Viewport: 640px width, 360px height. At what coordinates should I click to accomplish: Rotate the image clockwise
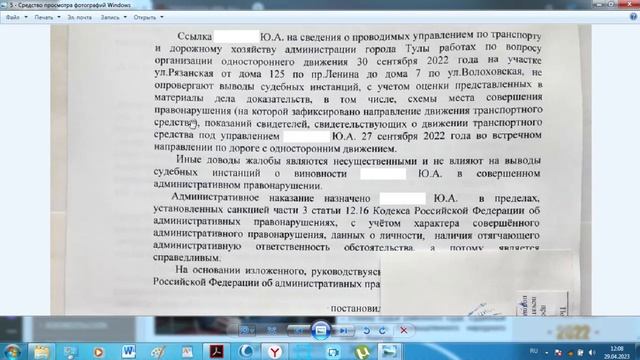382,331
